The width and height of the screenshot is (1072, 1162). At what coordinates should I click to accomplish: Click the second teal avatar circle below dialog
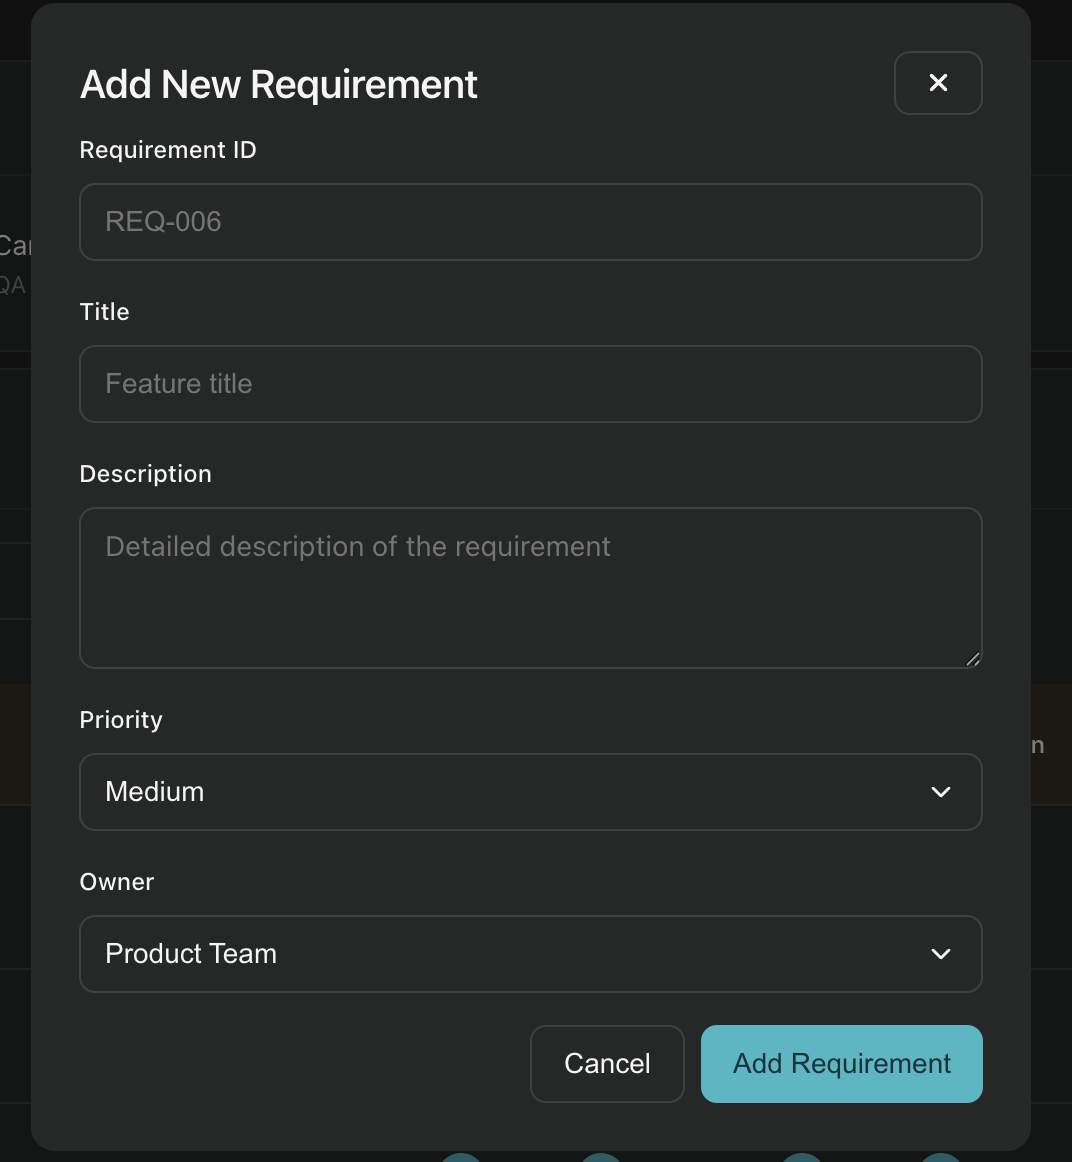tap(600, 1158)
